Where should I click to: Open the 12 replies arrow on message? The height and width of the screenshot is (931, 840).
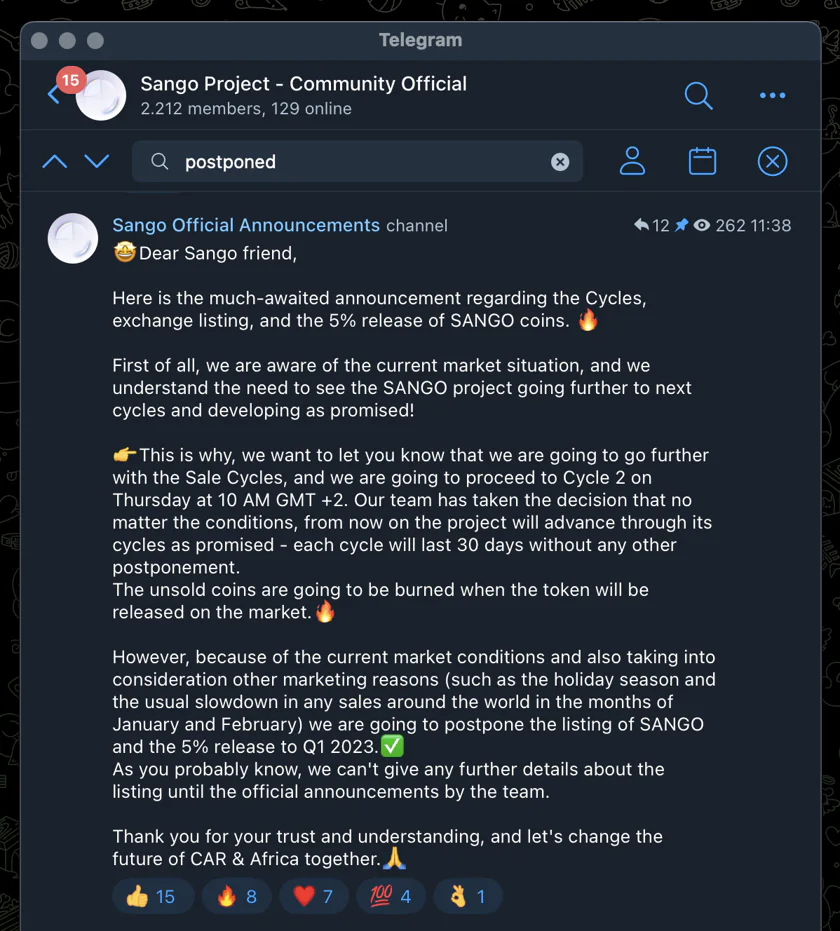[x=651, y=225]
